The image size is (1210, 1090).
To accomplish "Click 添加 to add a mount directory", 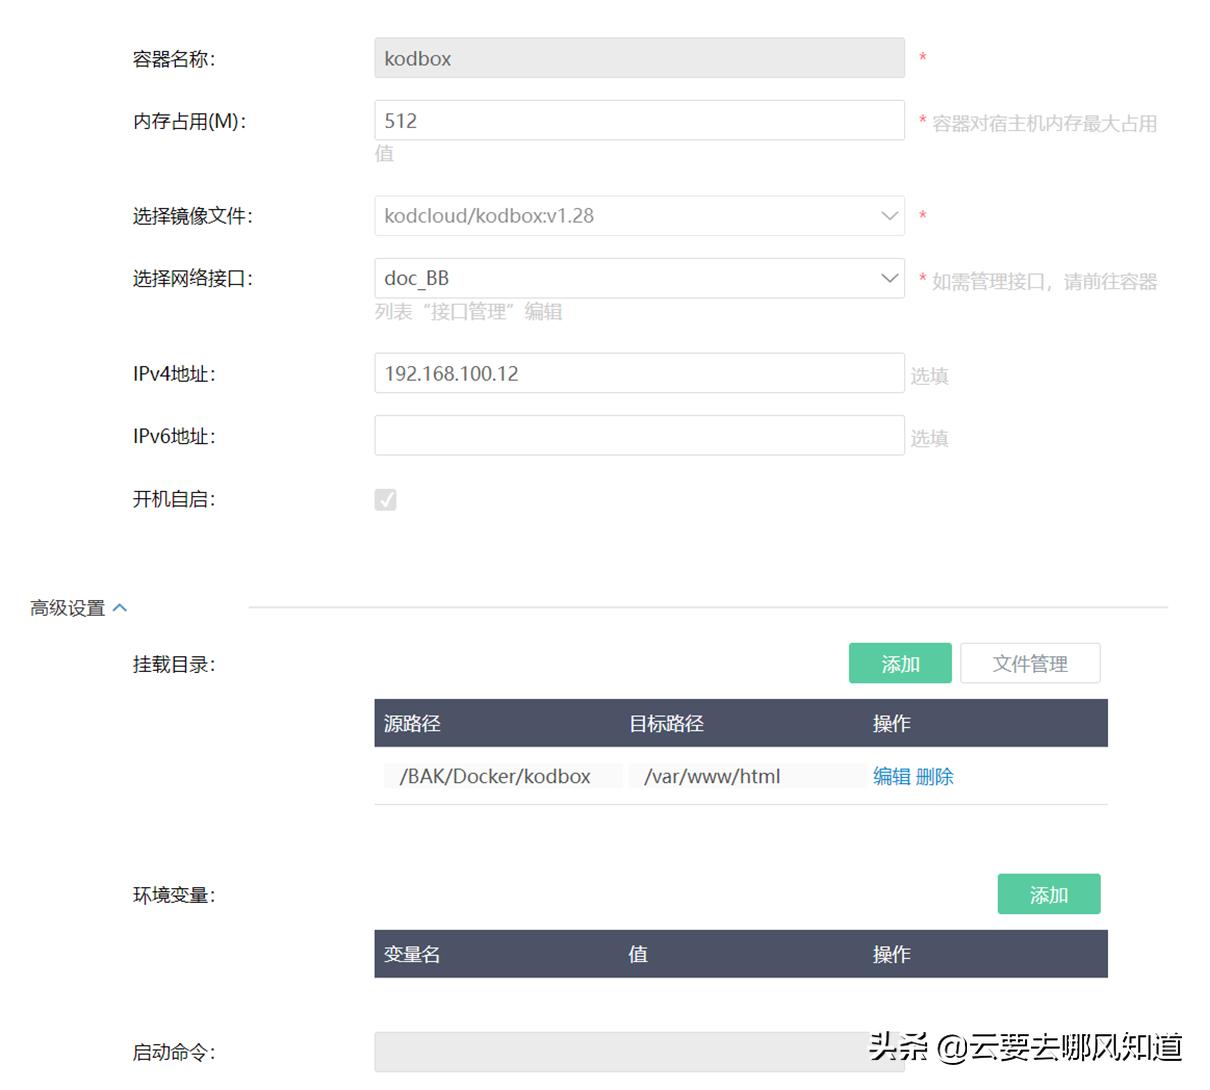I will click(899, 662).
